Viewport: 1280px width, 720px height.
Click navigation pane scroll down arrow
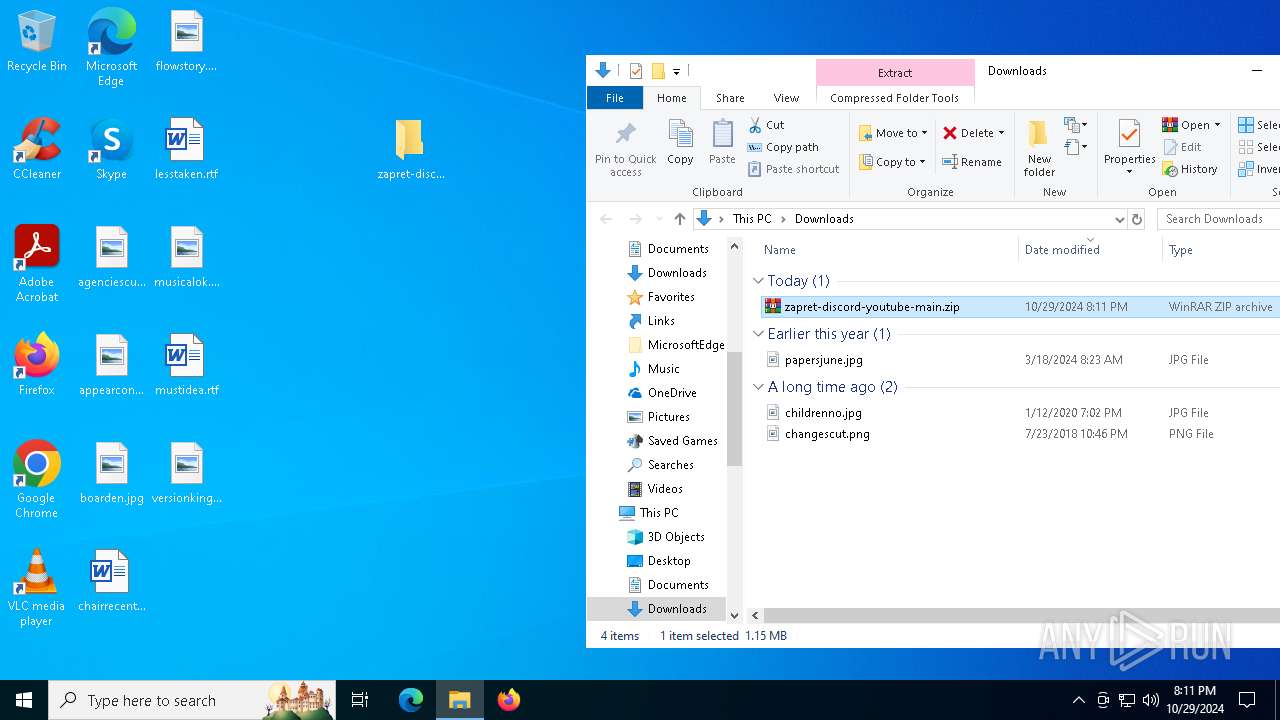click(734, 616)
